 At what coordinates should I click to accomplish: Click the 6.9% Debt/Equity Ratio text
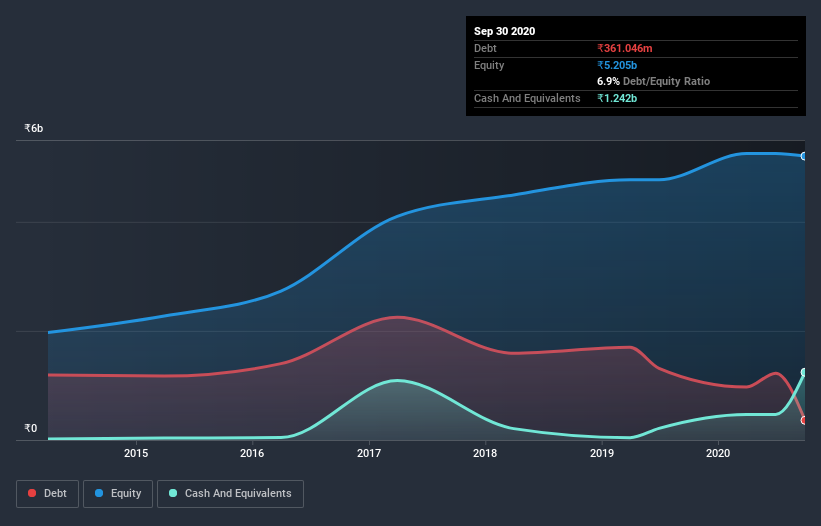[653, 82]
